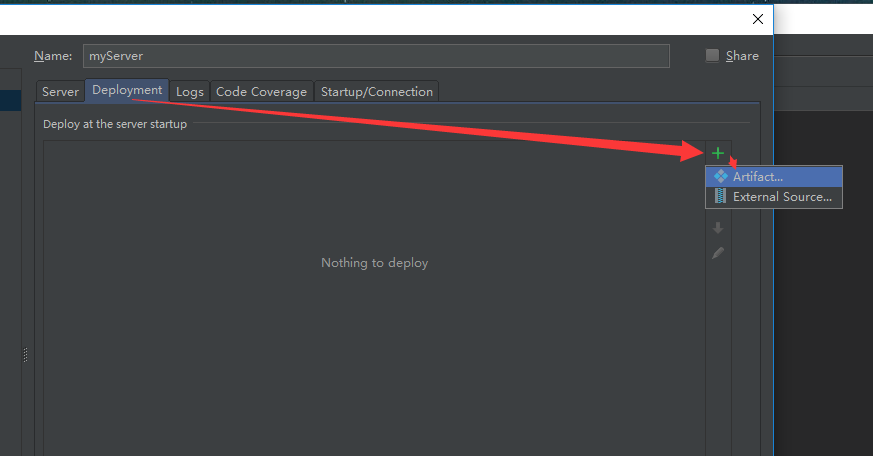
Task: Click the External Source archive icon
Action: coord(720,196)
